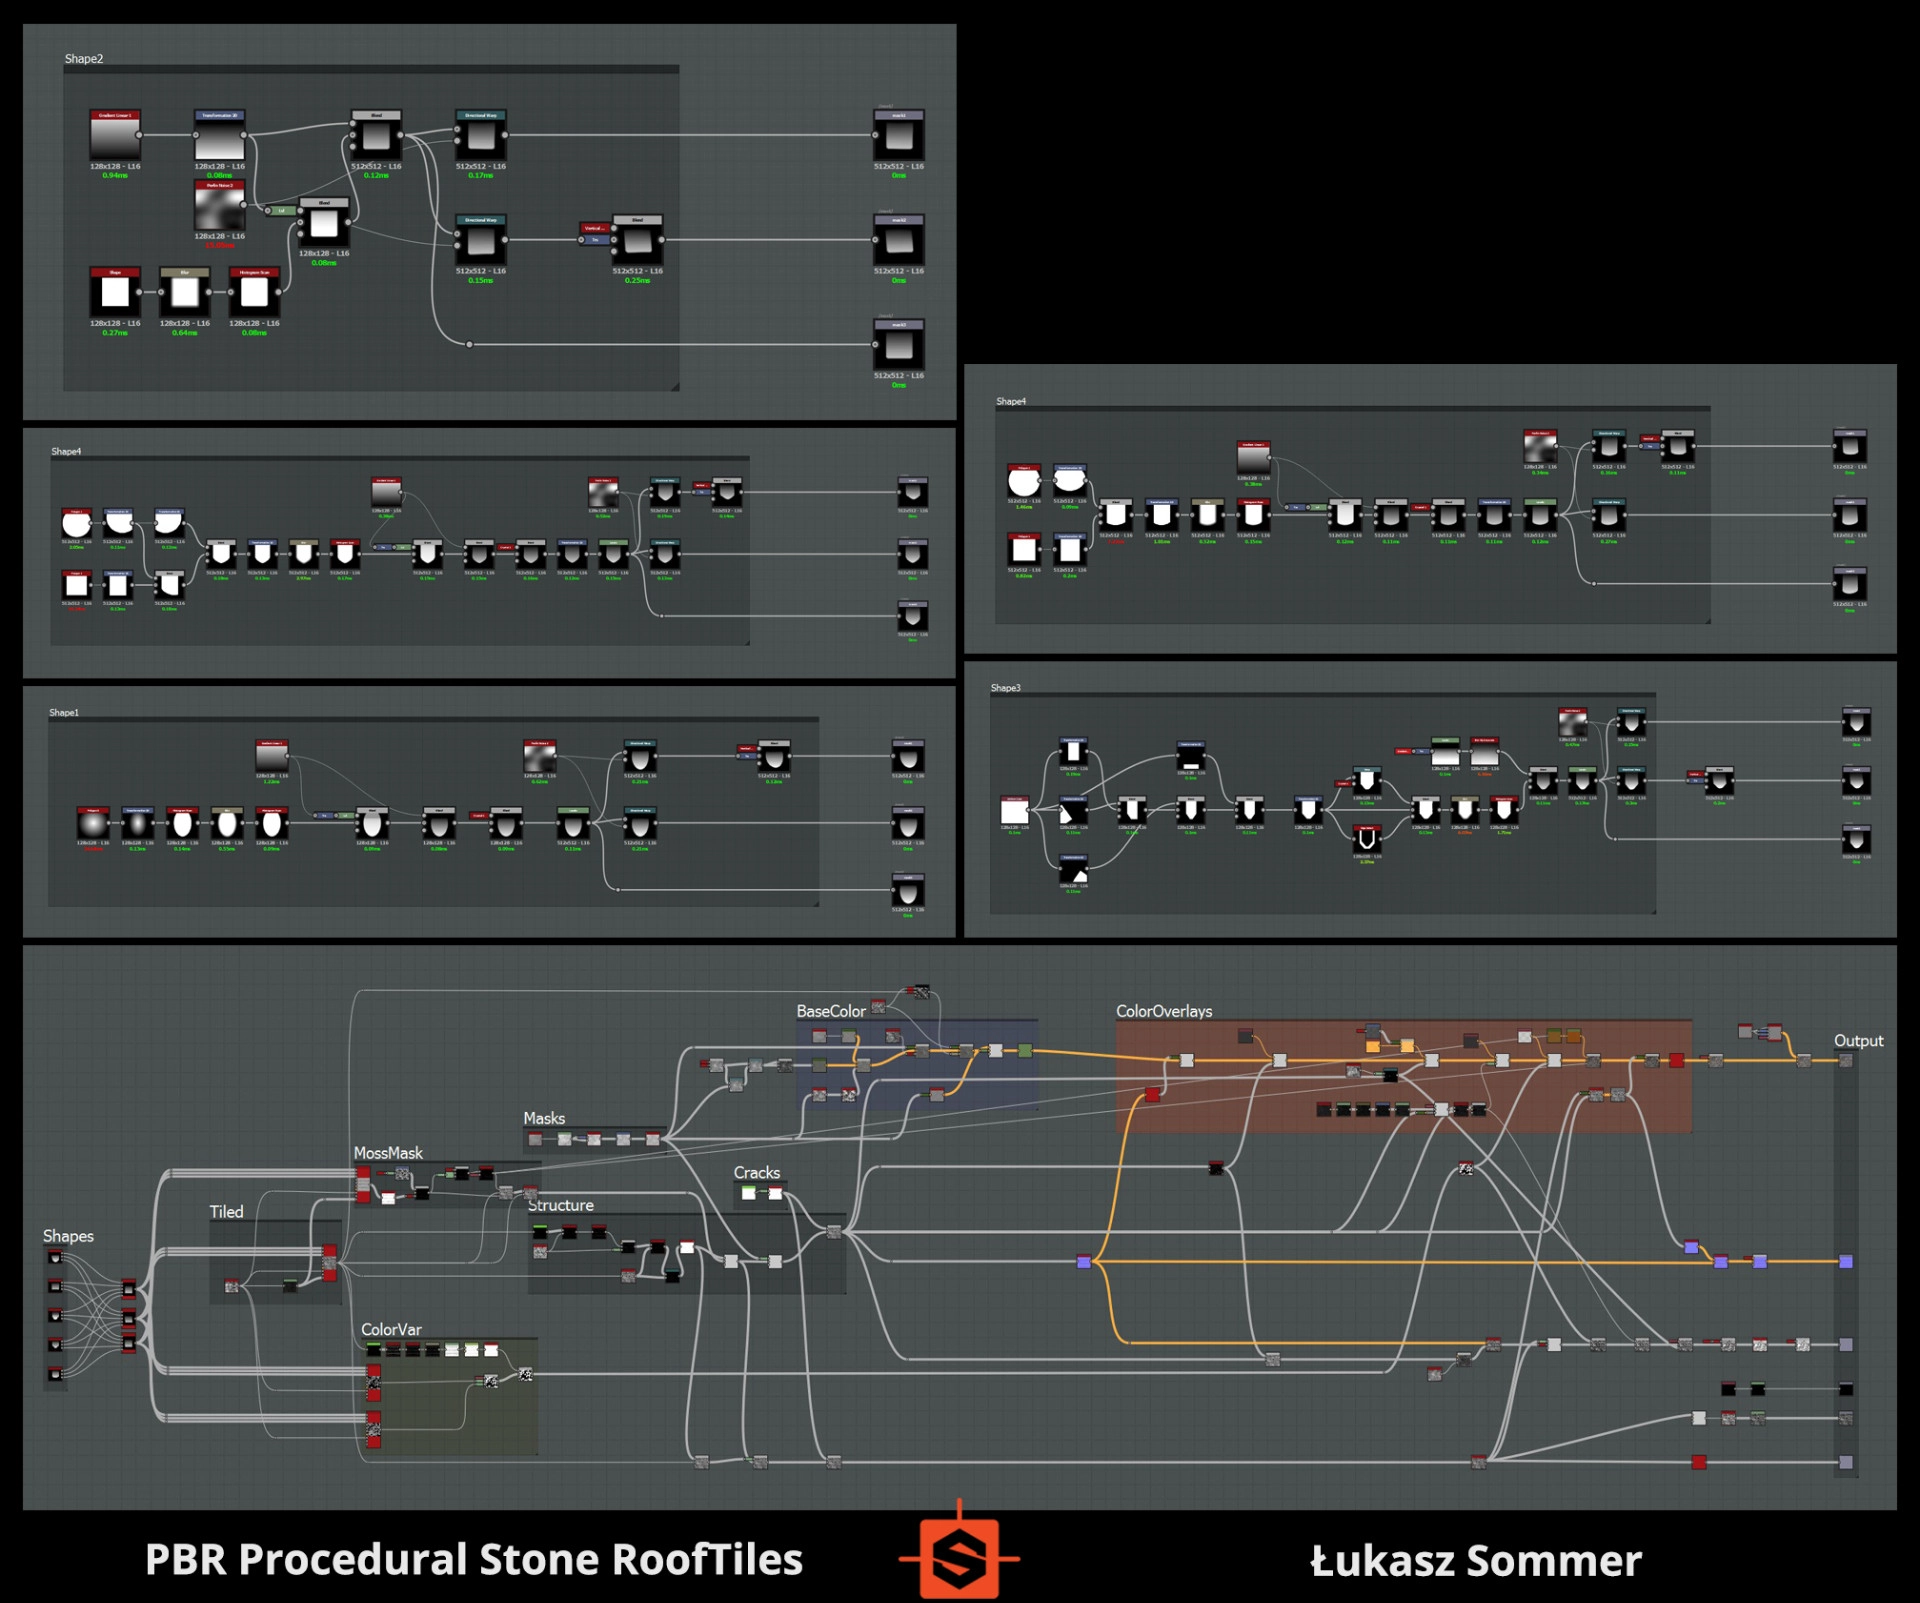Select the Histogram Scan node in Shape2
The height and width of the screenshot is (1603, 1920).
(x=254, y=292)
